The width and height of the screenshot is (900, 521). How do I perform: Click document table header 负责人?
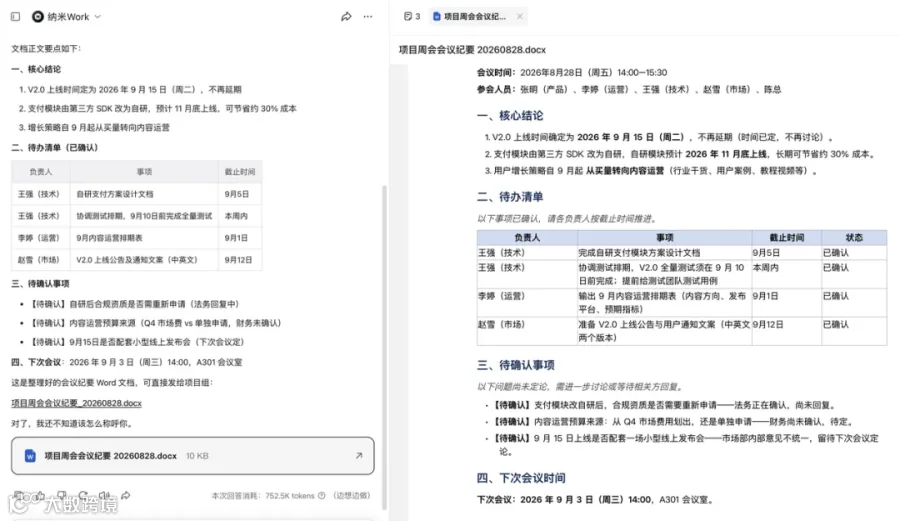pos(527,238)
